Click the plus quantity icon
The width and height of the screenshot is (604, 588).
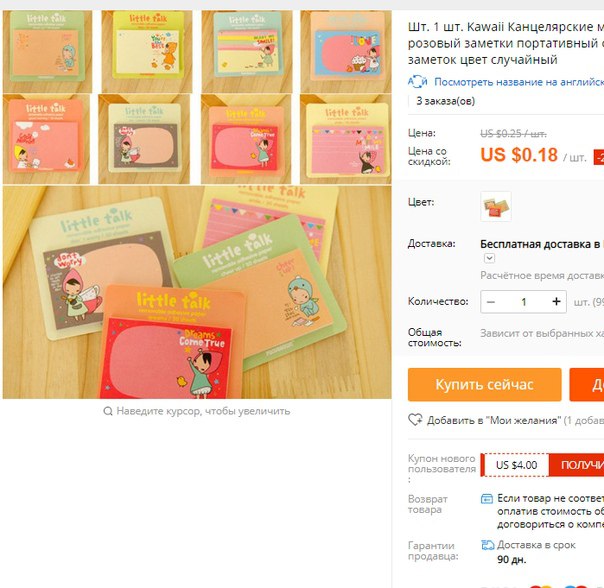click(556, 302)
